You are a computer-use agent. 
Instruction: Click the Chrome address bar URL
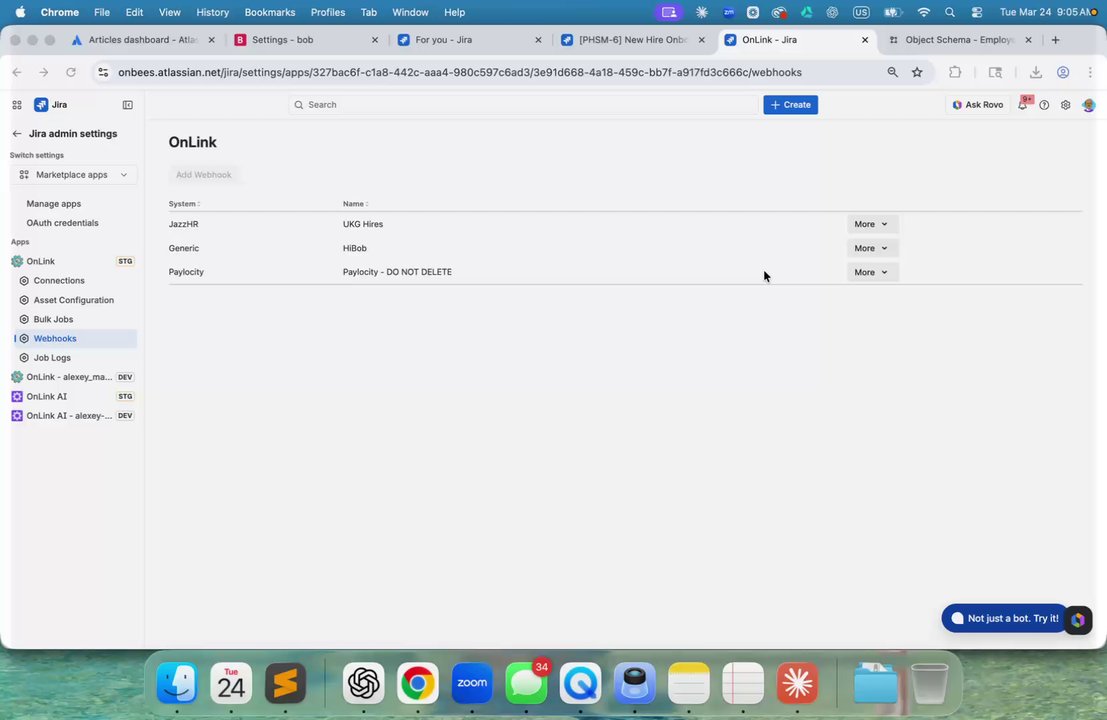[460, 72]
